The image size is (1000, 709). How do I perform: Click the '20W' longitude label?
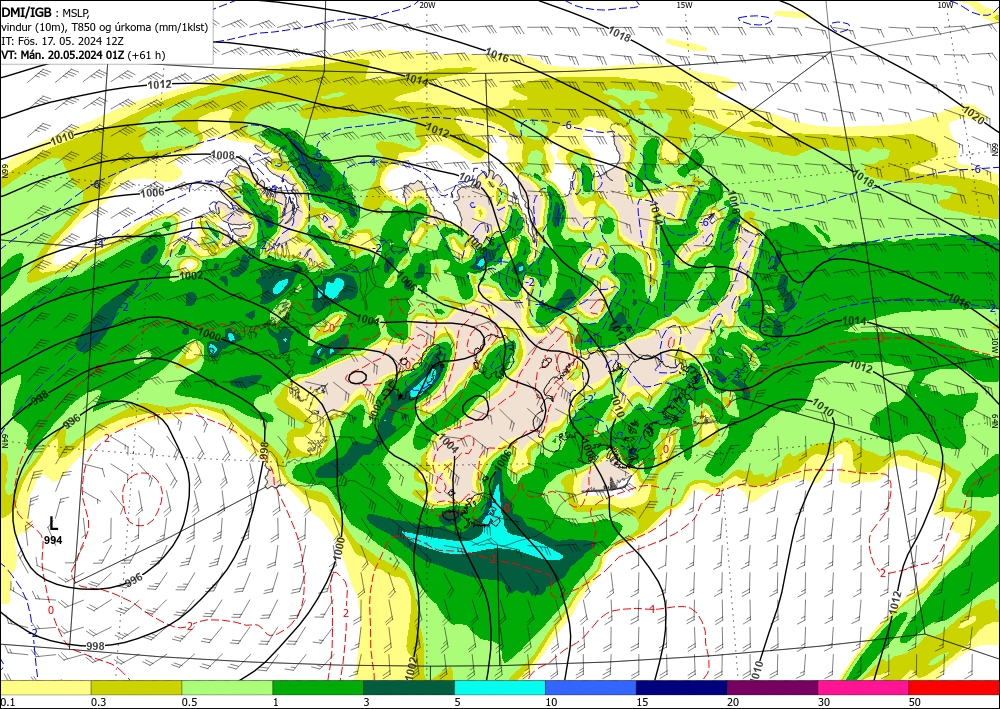(427, 5)
